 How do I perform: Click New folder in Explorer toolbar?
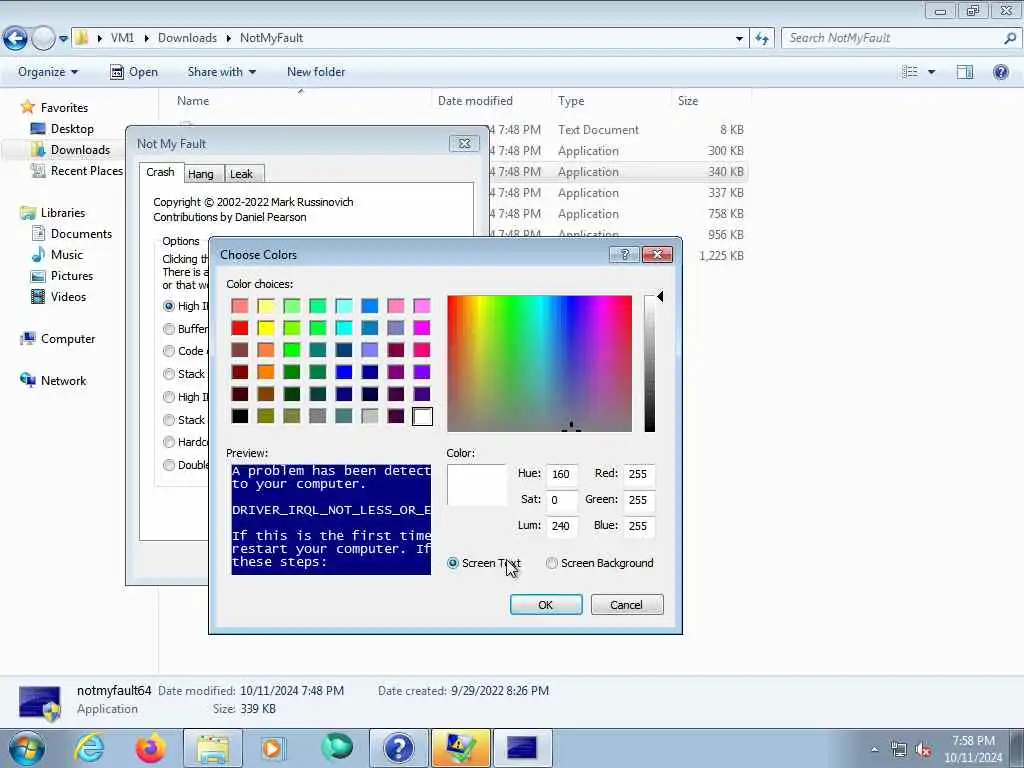[x=316, y=72]
